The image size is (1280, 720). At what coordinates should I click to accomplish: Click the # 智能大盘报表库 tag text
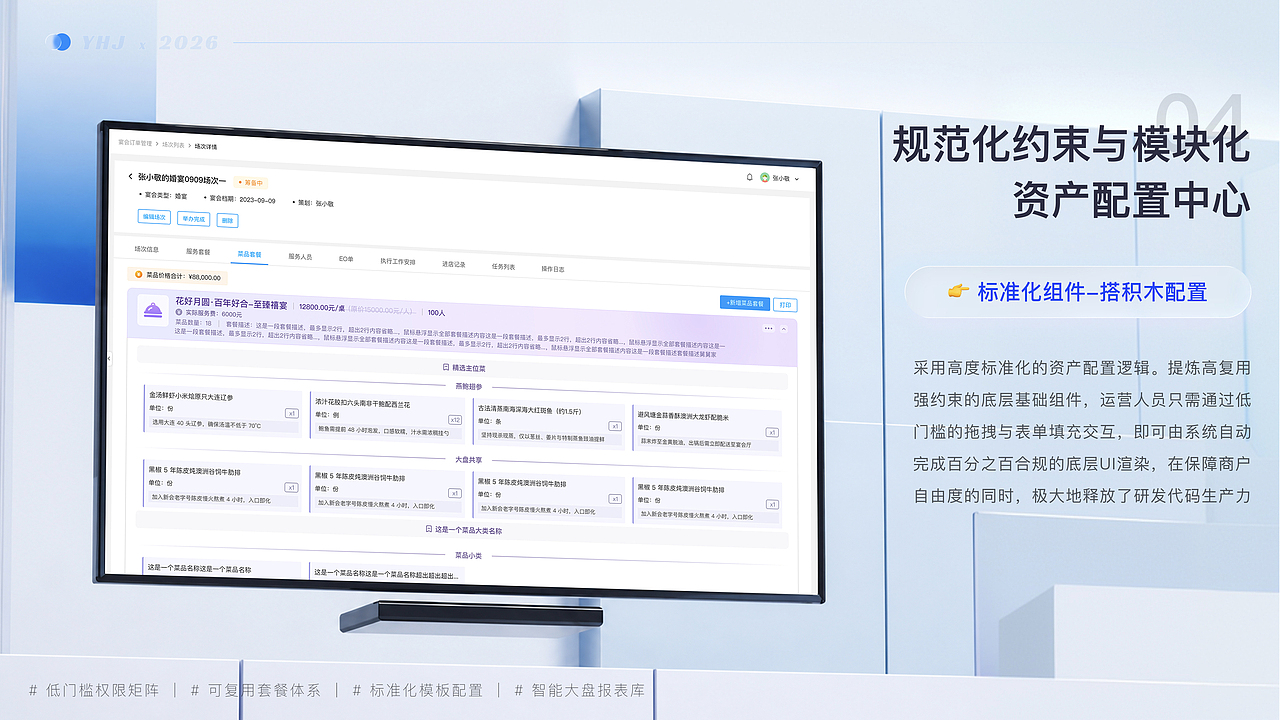pyautogui.click(x=580, y=690)
